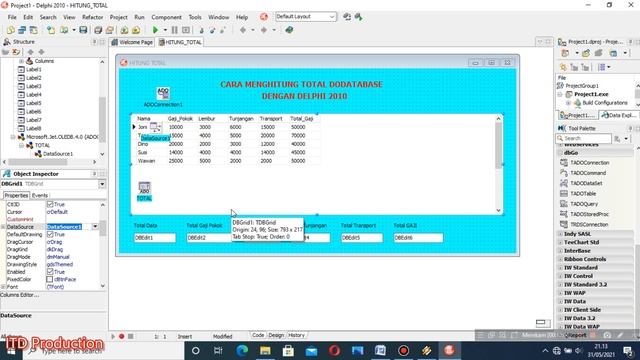Image resolution: width=640 pixels, height=360 pixels.
Task: Open Task View on the taskbar
Action: 218,351
